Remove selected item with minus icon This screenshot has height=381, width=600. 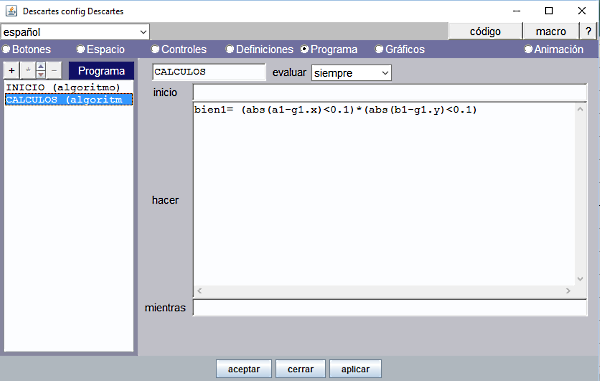(x=54, y=70)
